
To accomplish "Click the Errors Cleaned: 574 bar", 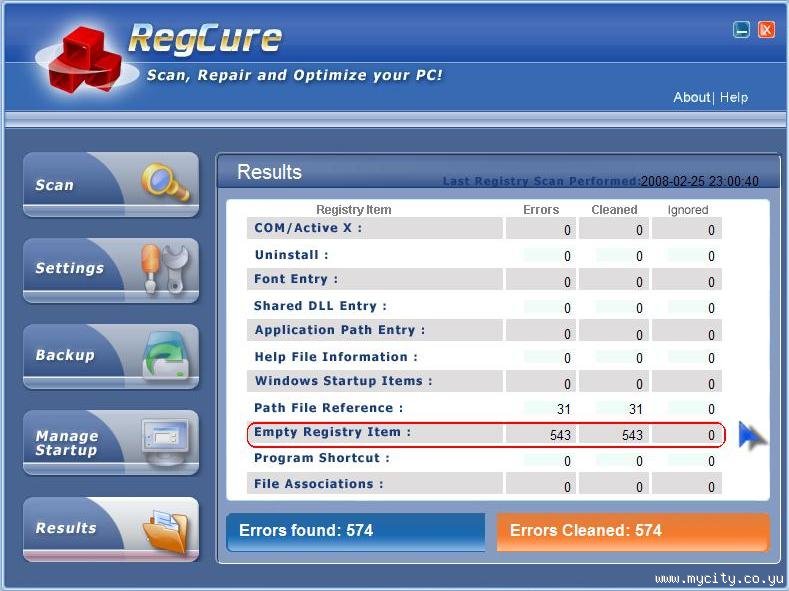I will point(633,532).
